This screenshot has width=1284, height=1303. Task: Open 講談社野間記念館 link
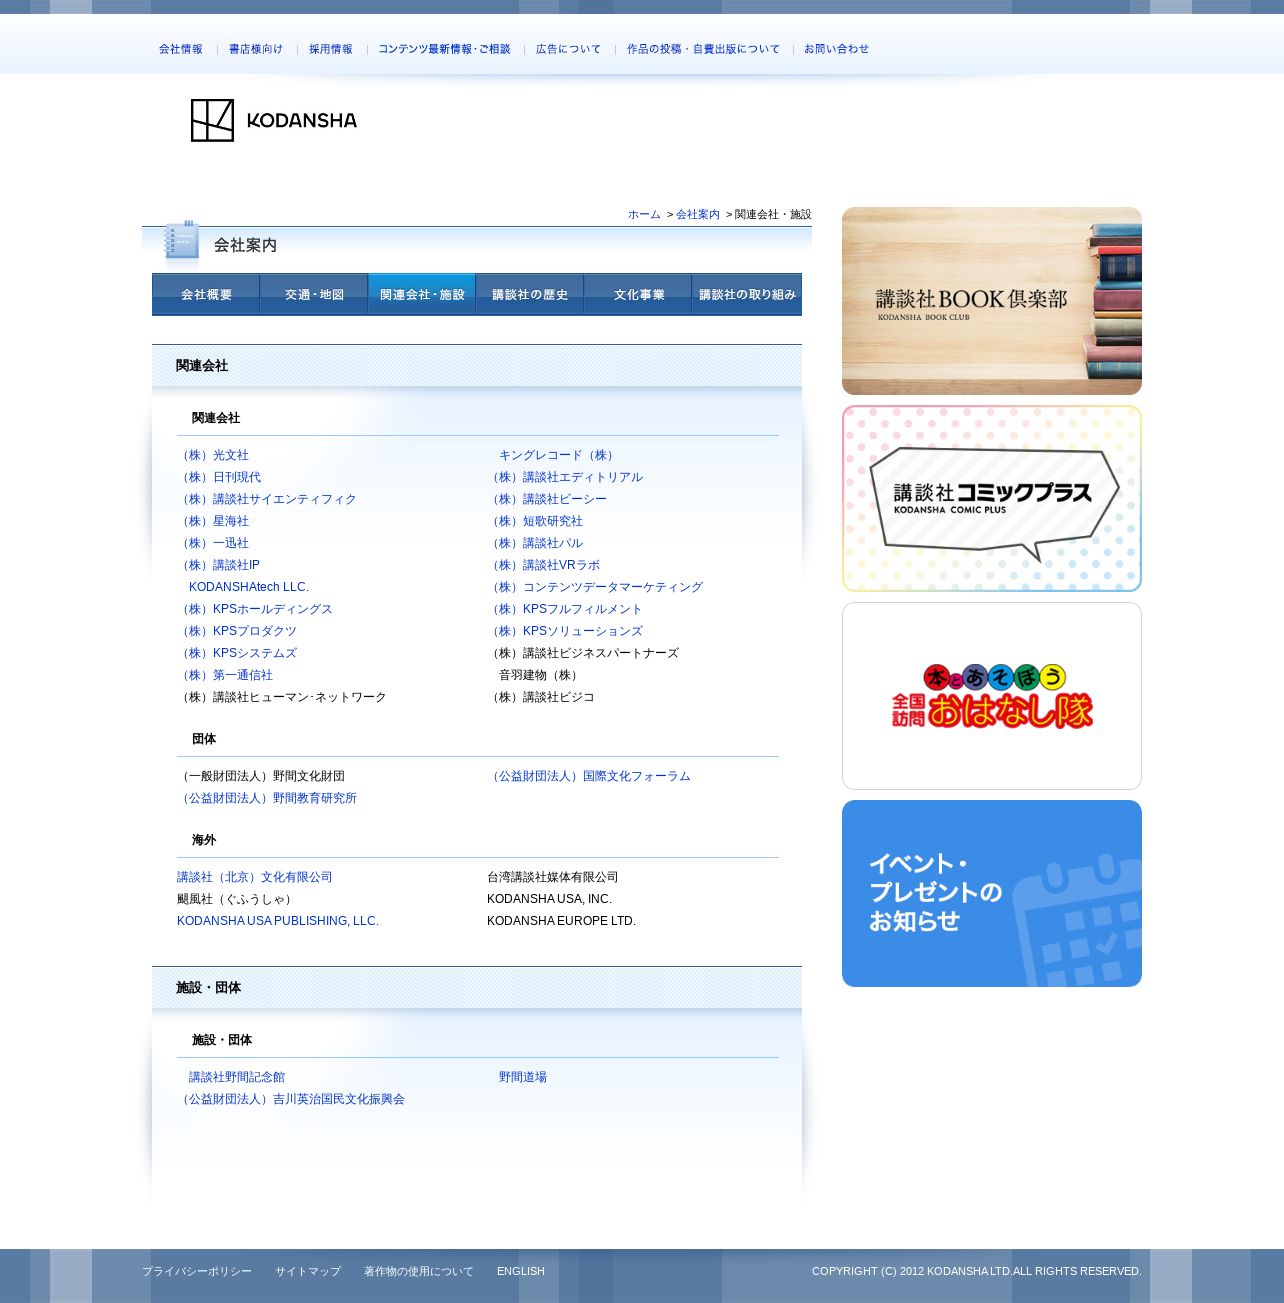tap(237, 1077)
